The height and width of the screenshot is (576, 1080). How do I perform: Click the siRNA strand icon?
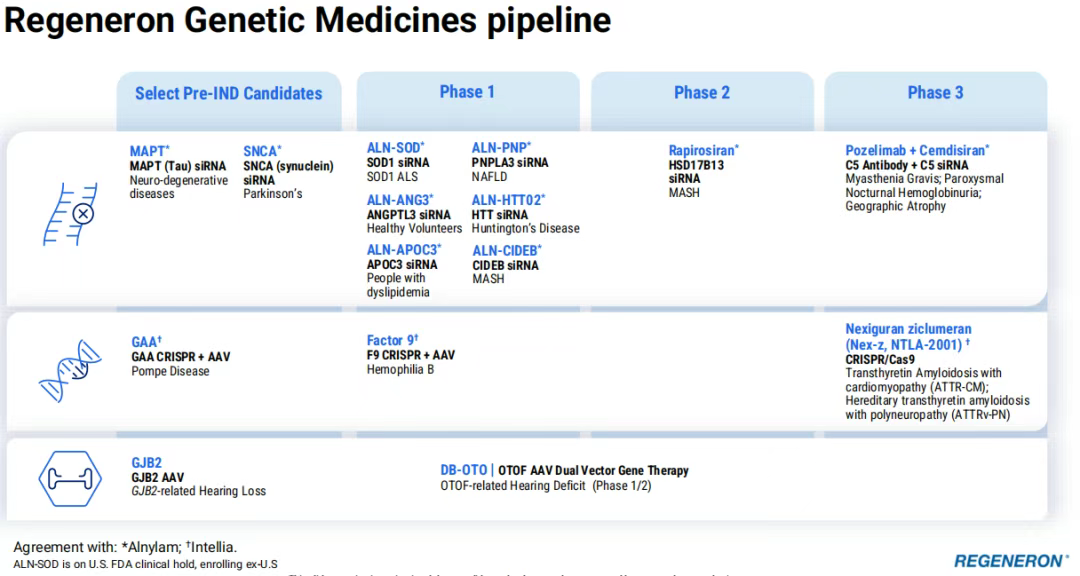72,214
